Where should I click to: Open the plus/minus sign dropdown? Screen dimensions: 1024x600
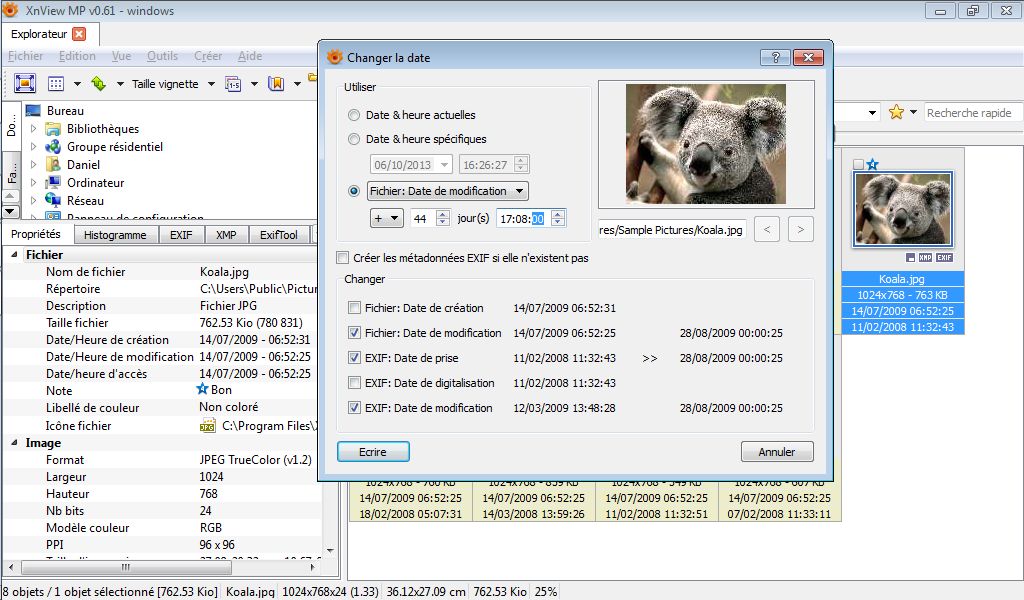(x=385, y=218)
